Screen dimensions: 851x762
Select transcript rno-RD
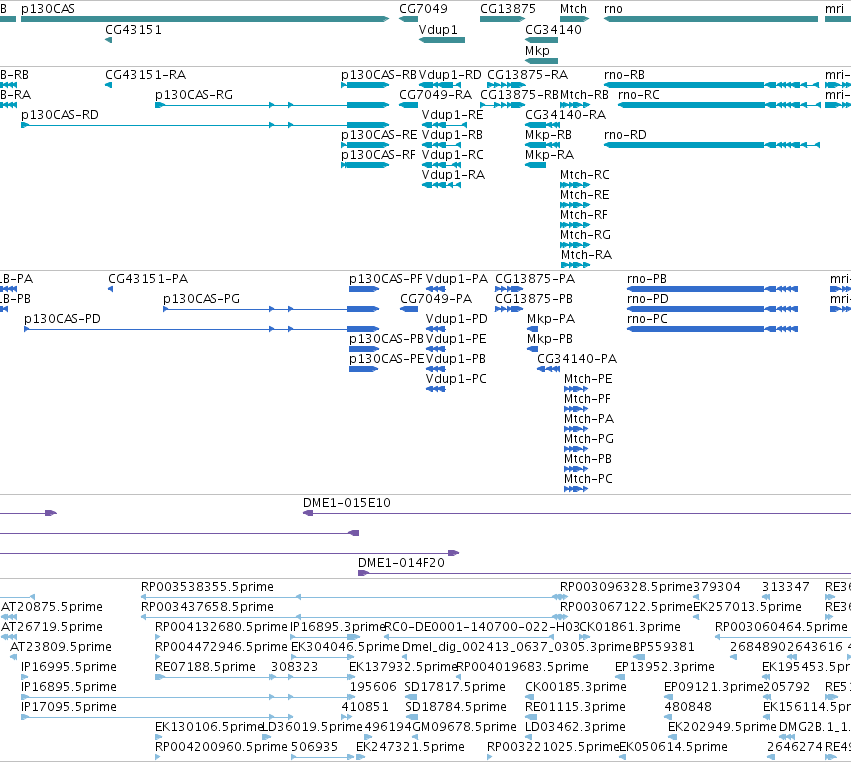(625, 135)
